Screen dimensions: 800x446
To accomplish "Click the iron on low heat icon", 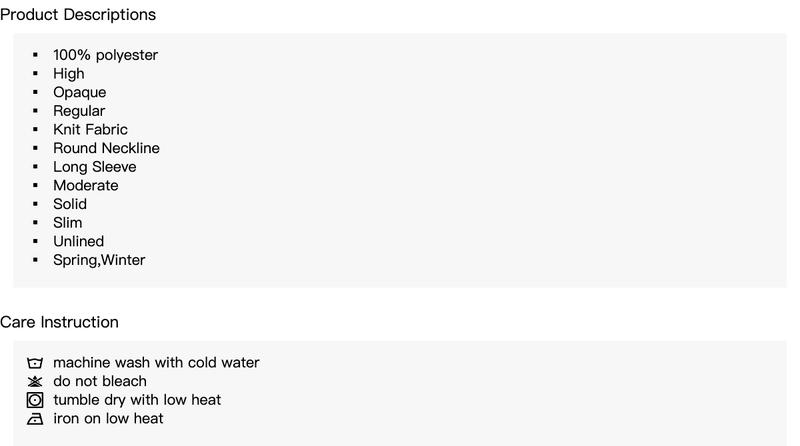I will pos(35,419).
